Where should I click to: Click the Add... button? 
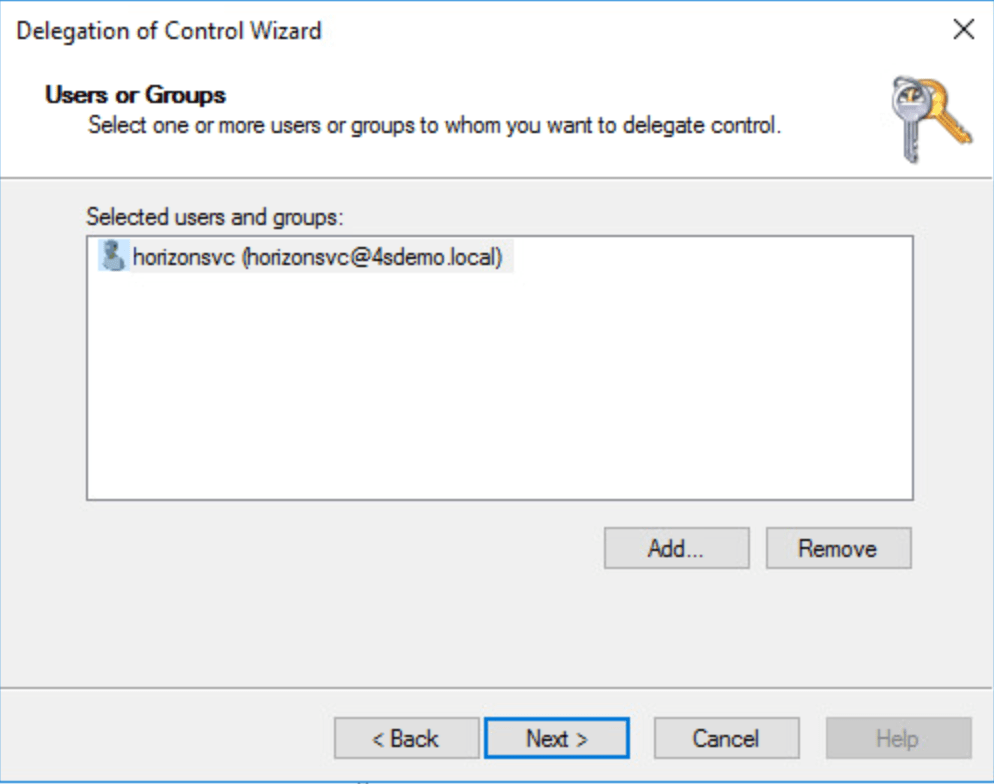click(x=676, y=548)
